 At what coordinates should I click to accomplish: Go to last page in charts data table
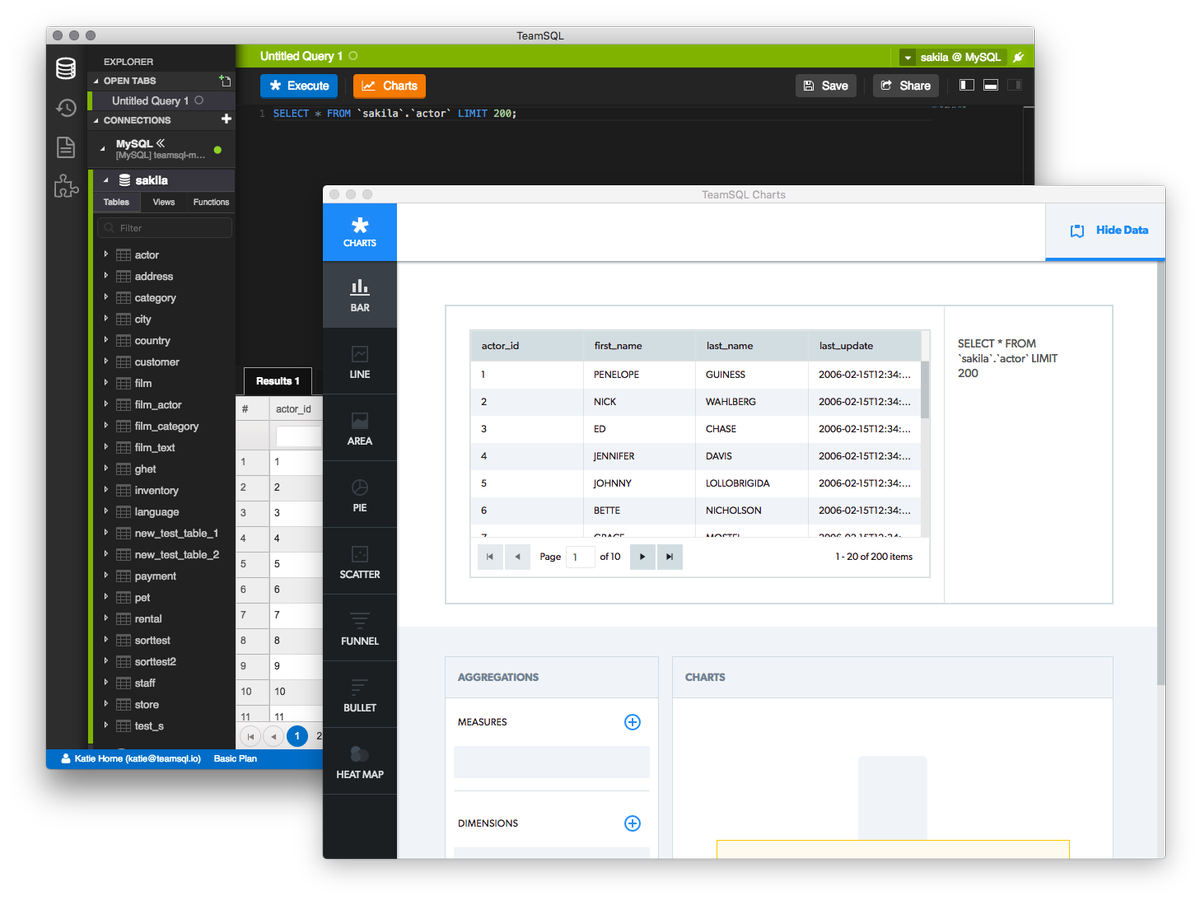670,556
